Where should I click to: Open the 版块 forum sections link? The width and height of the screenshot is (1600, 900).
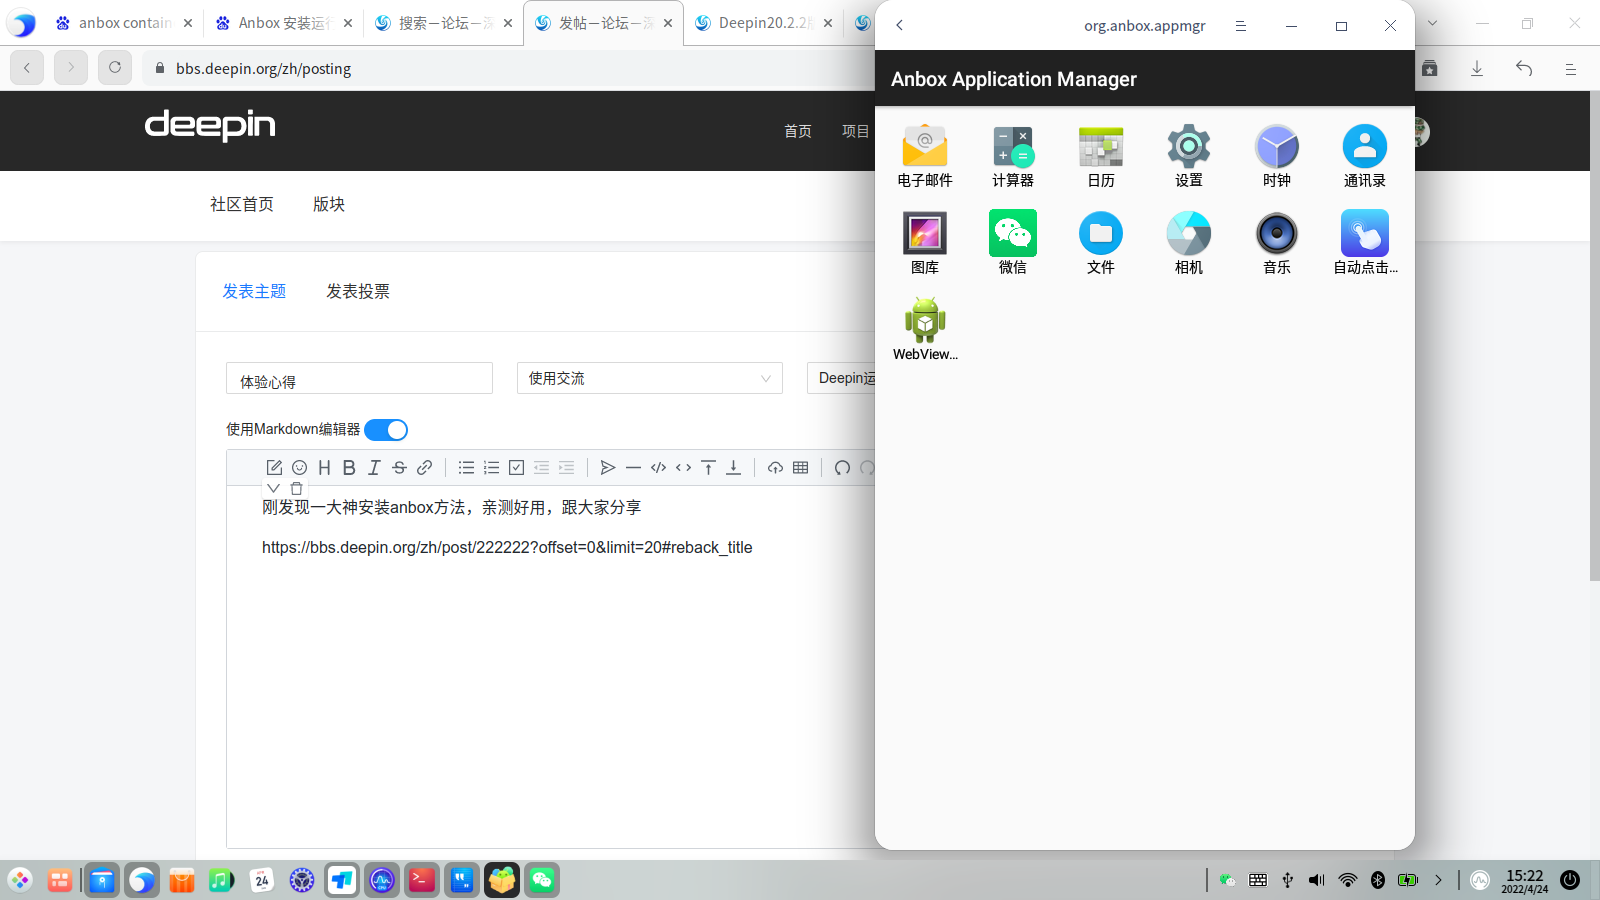pos(329,204)
